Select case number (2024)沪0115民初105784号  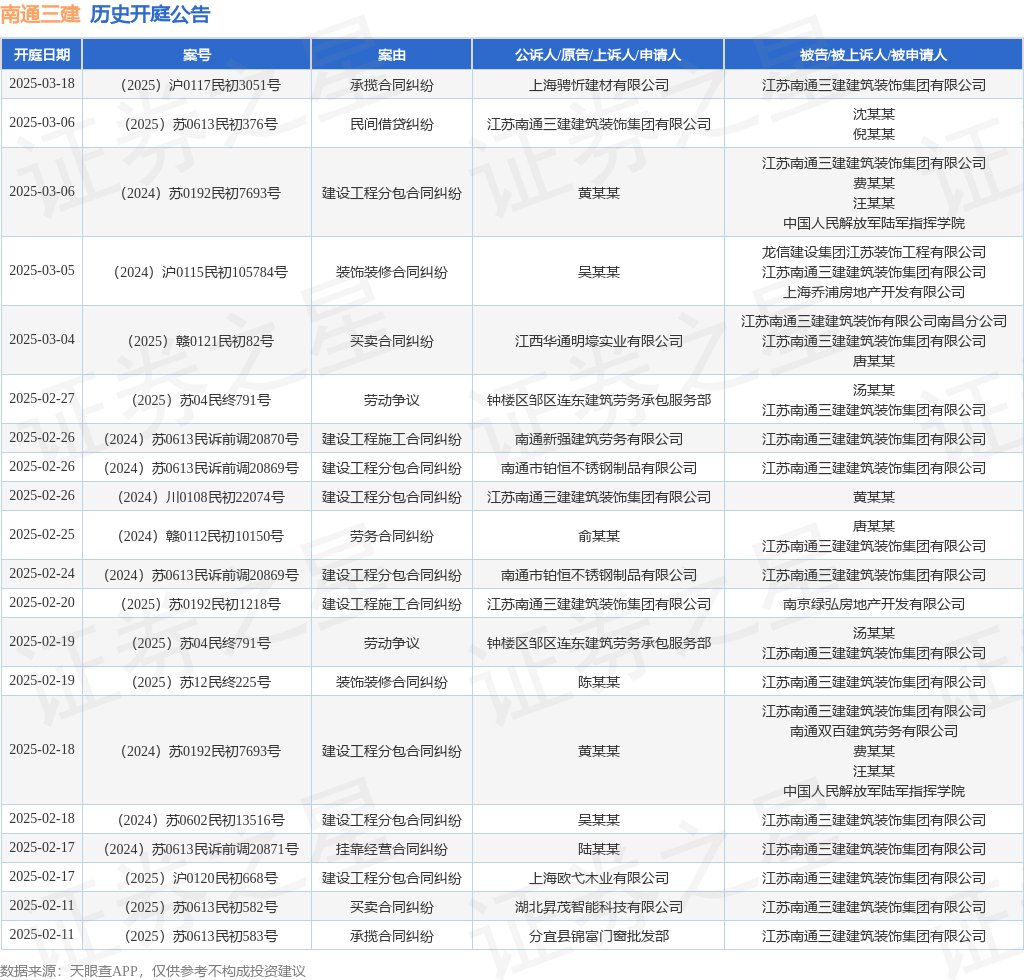pyautogui.click(x=200, y=272)
